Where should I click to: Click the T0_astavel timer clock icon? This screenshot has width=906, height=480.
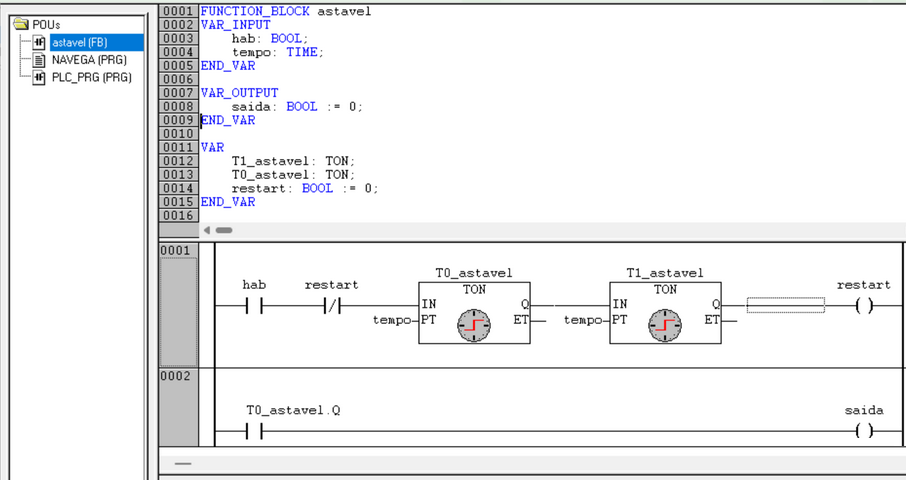coord(474,325)
